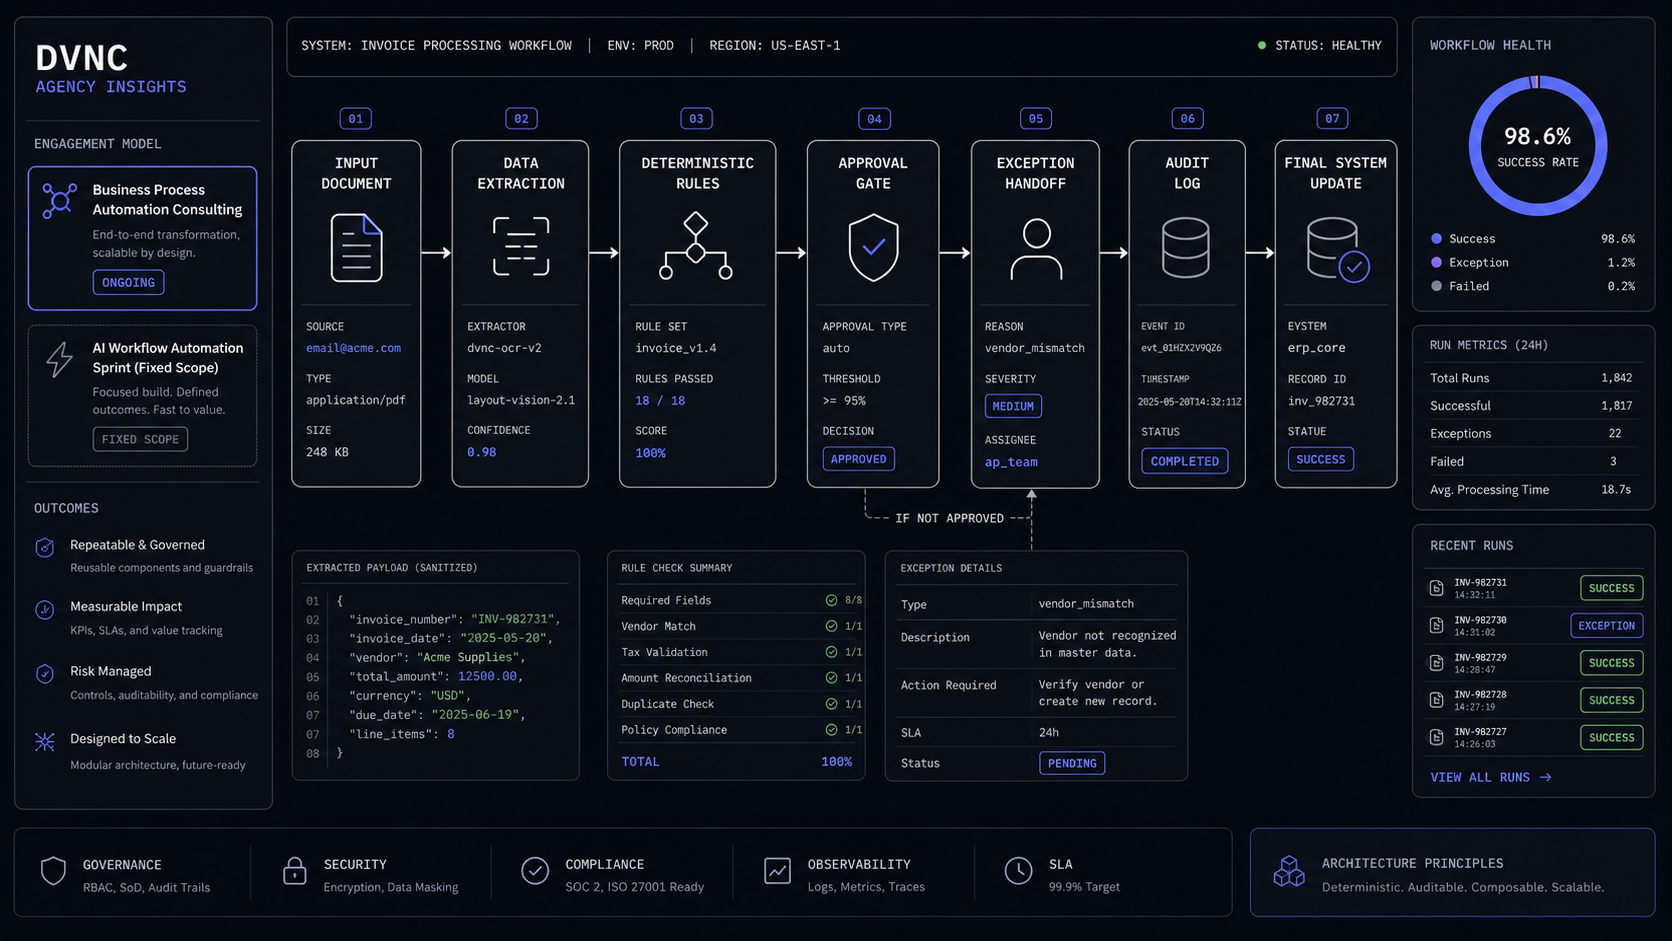1672x941 pixels.
Task: Click the Risk Managed shield icon
Action: [45, 674]
